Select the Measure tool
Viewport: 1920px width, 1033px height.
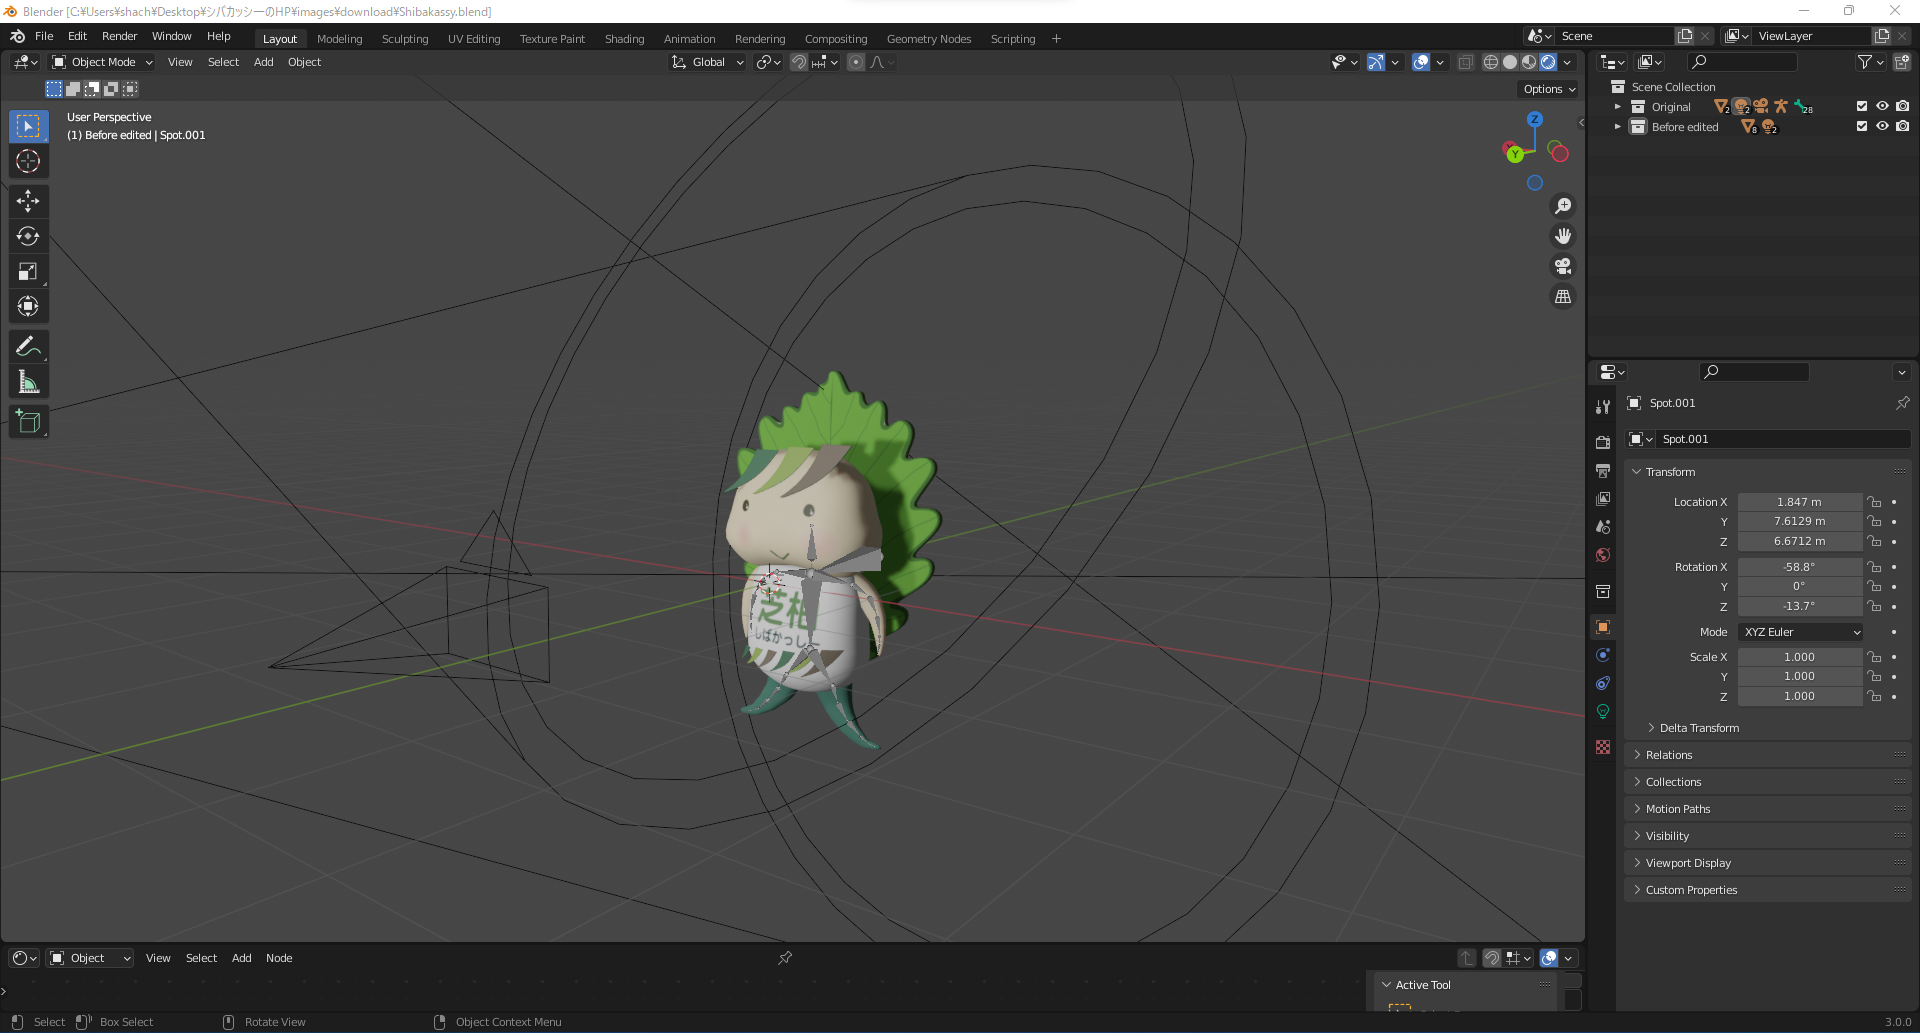pyautogui.click(x=28, y=382)
